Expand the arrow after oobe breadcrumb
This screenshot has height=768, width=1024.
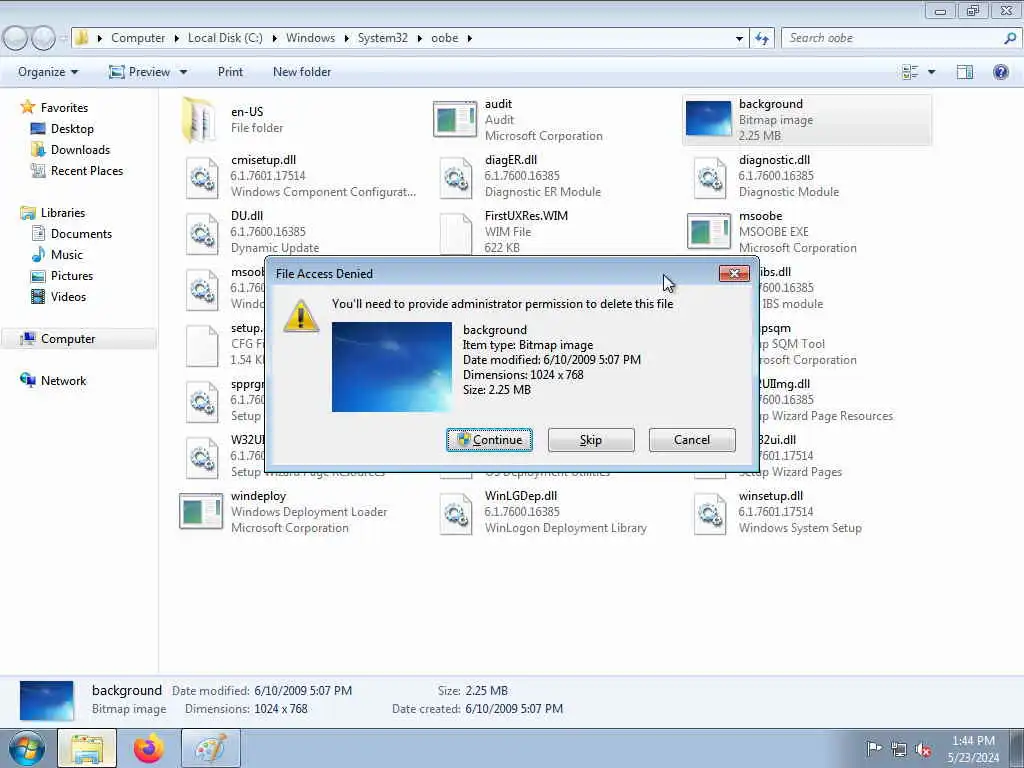[x=470, y=38]
